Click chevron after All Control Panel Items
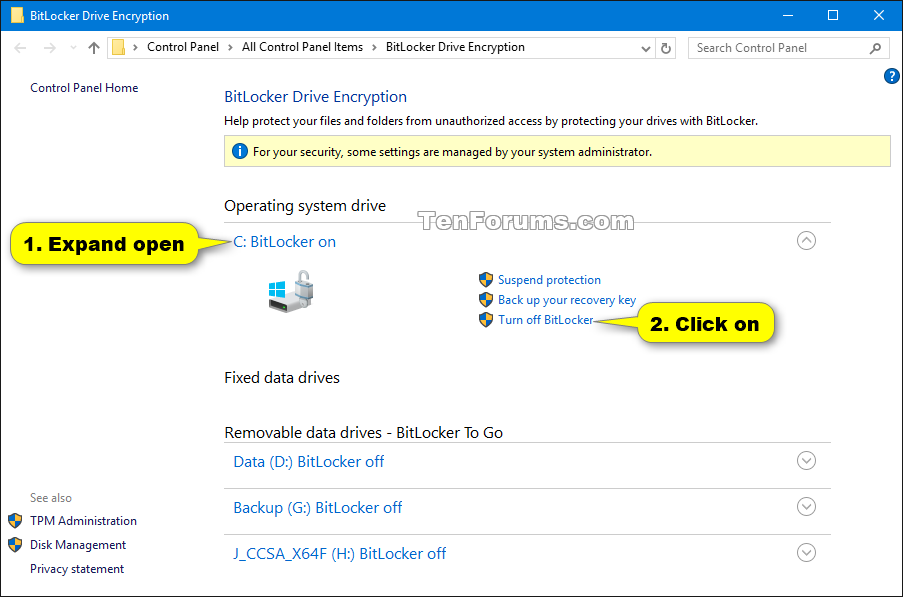This screenshot has height=597, width=903. click(374, 48)
